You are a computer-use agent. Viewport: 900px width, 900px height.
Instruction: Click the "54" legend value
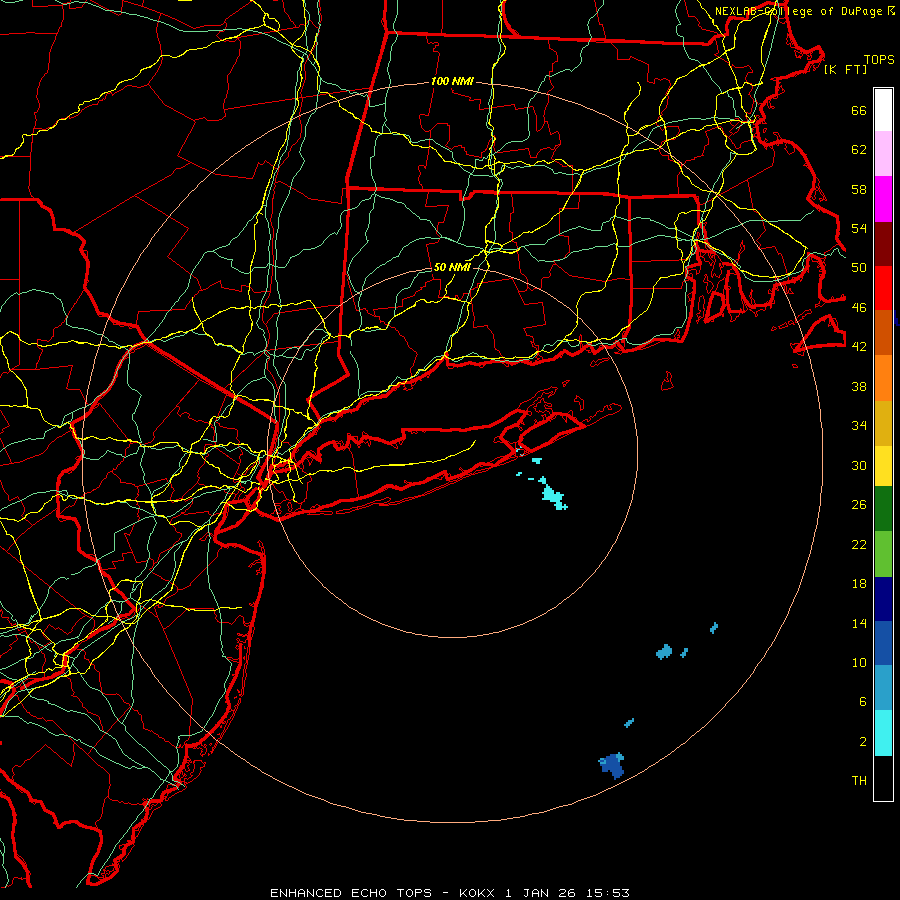tap(859, 228)
